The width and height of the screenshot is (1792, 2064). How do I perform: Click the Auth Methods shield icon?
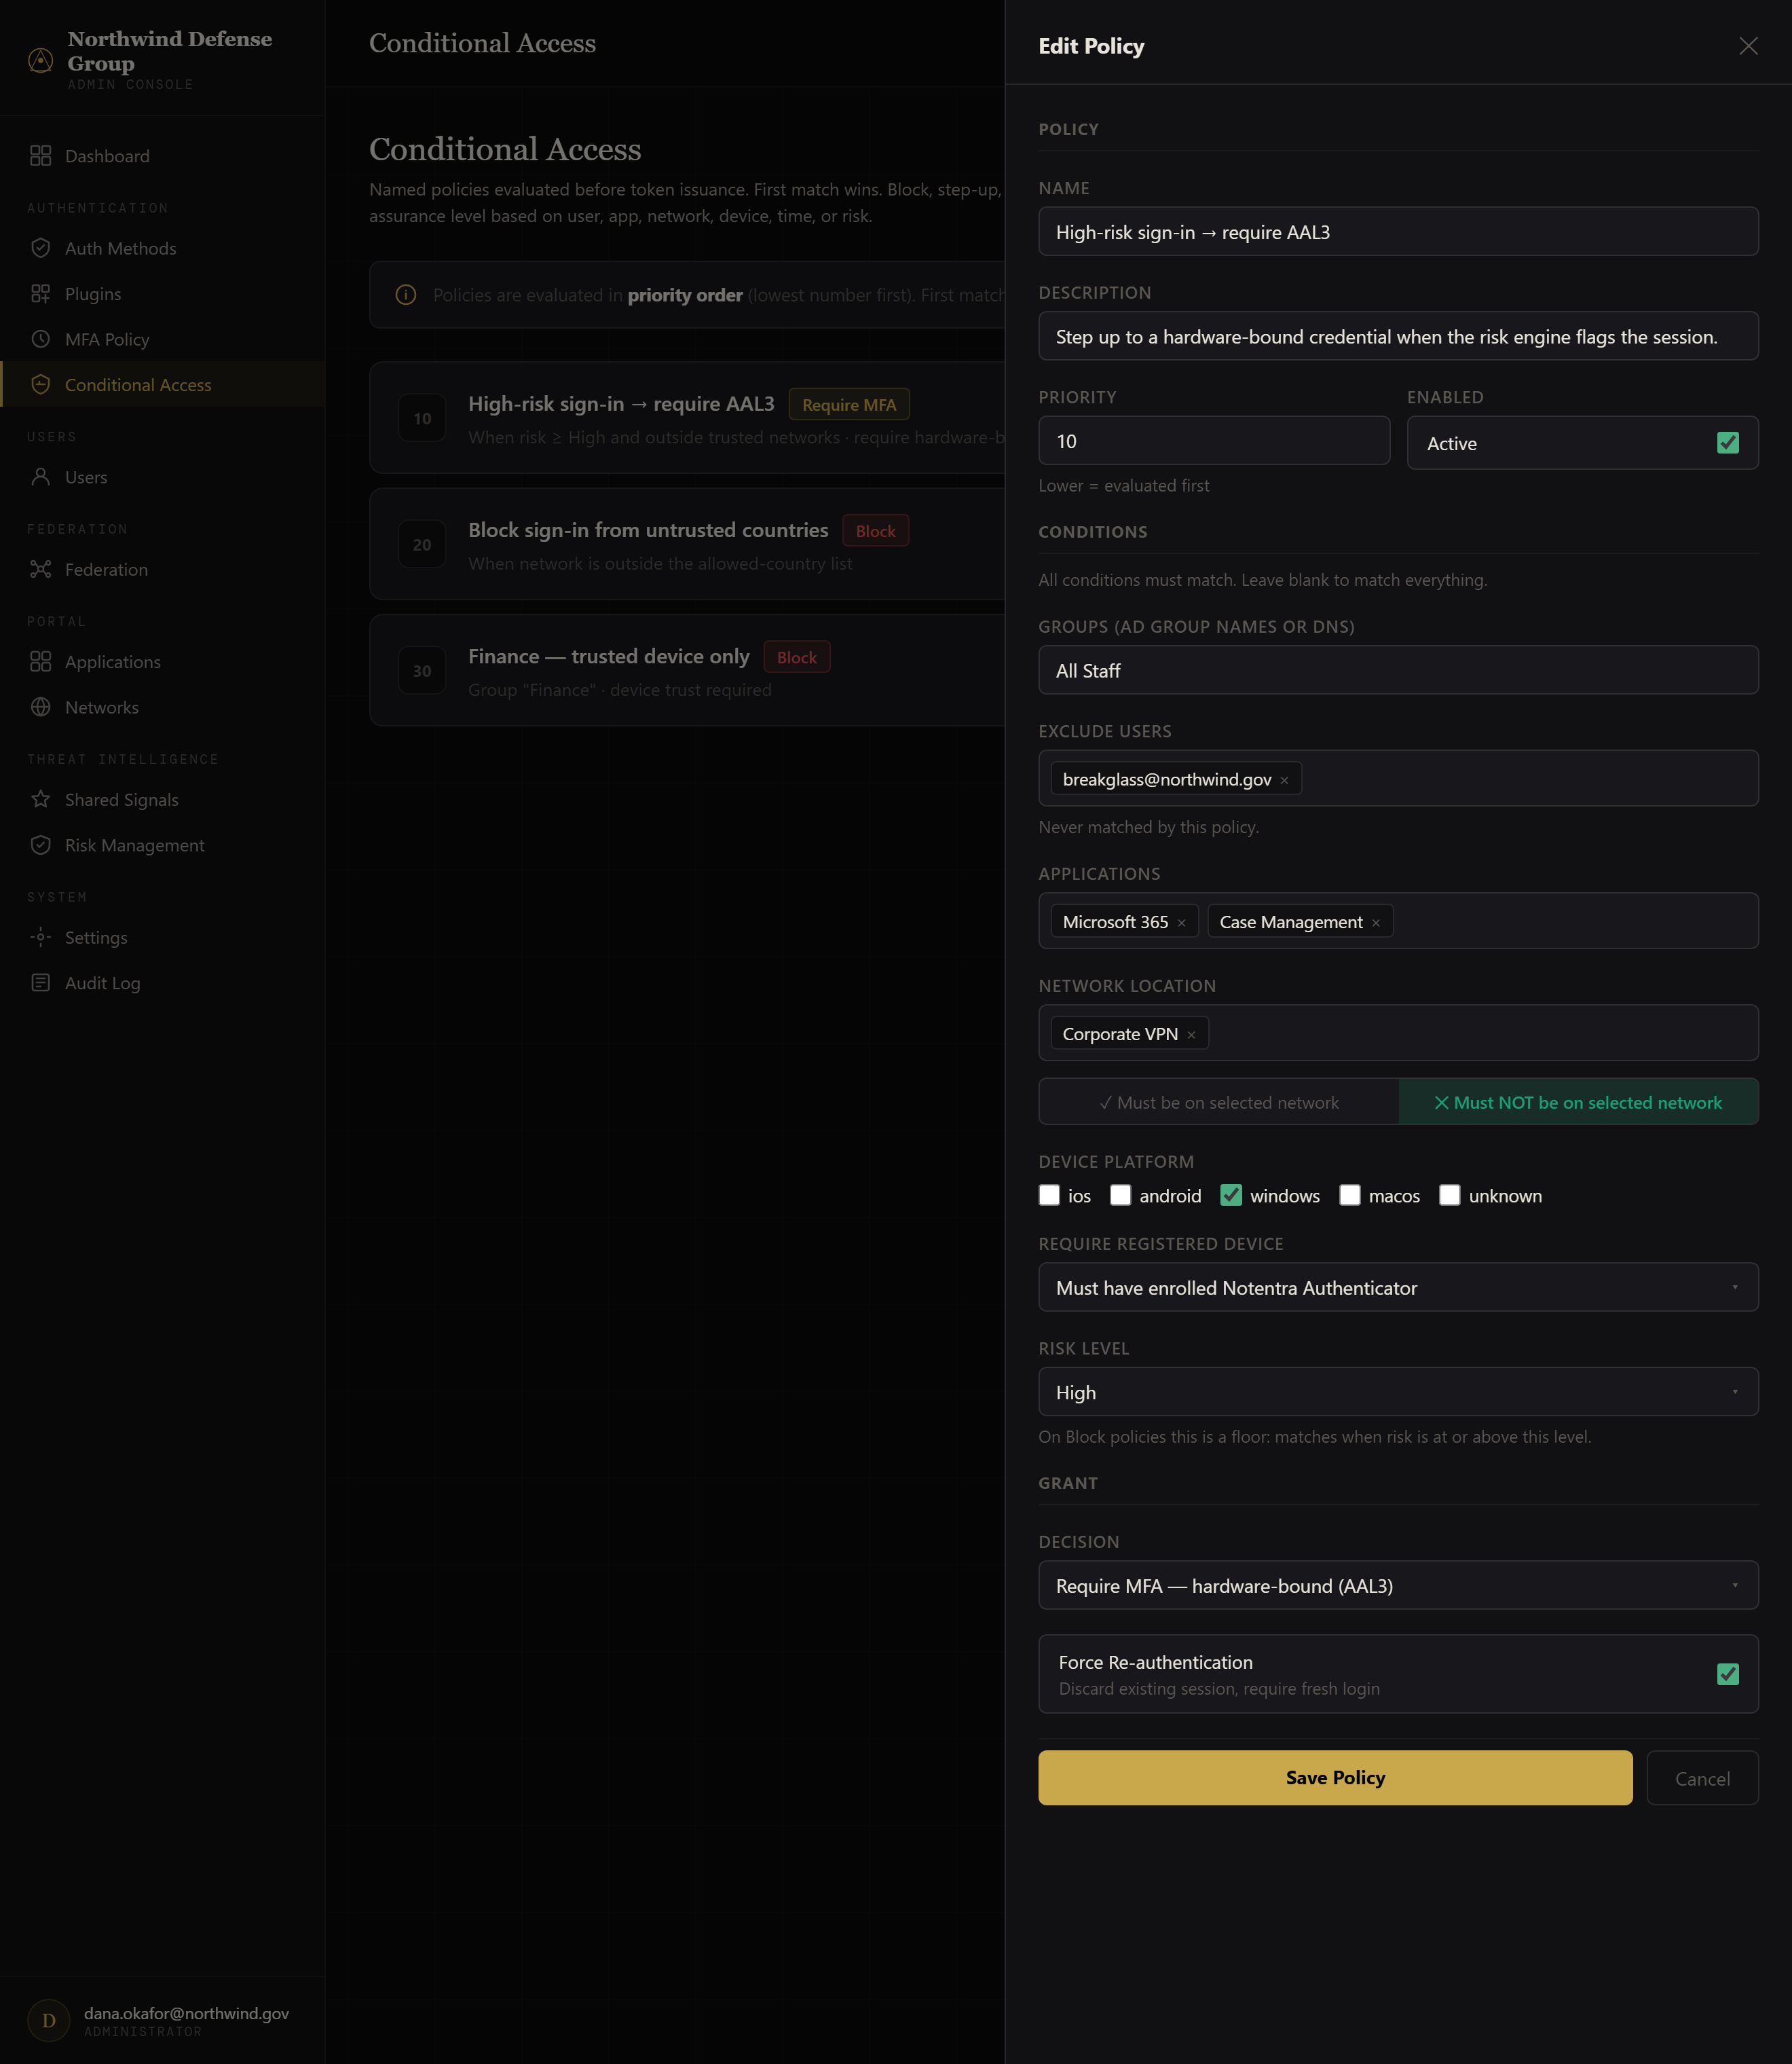(40, 248)
